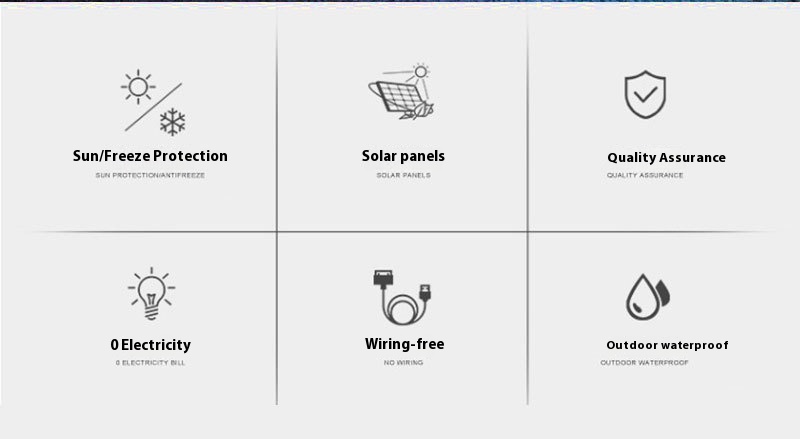Click the shield checkmark icon
The image size is (800, 439).
[x=645, y=94]
